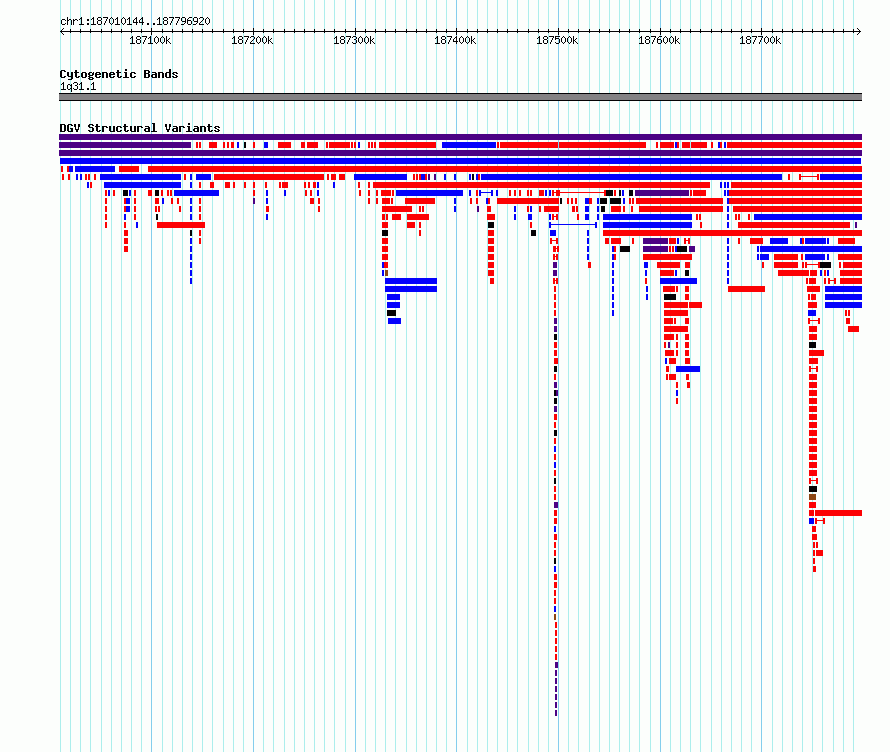Select the long red variant bar spanning 187550k to the right edge
This screenshot has width=890, height=752.
[x=732, y=233]
